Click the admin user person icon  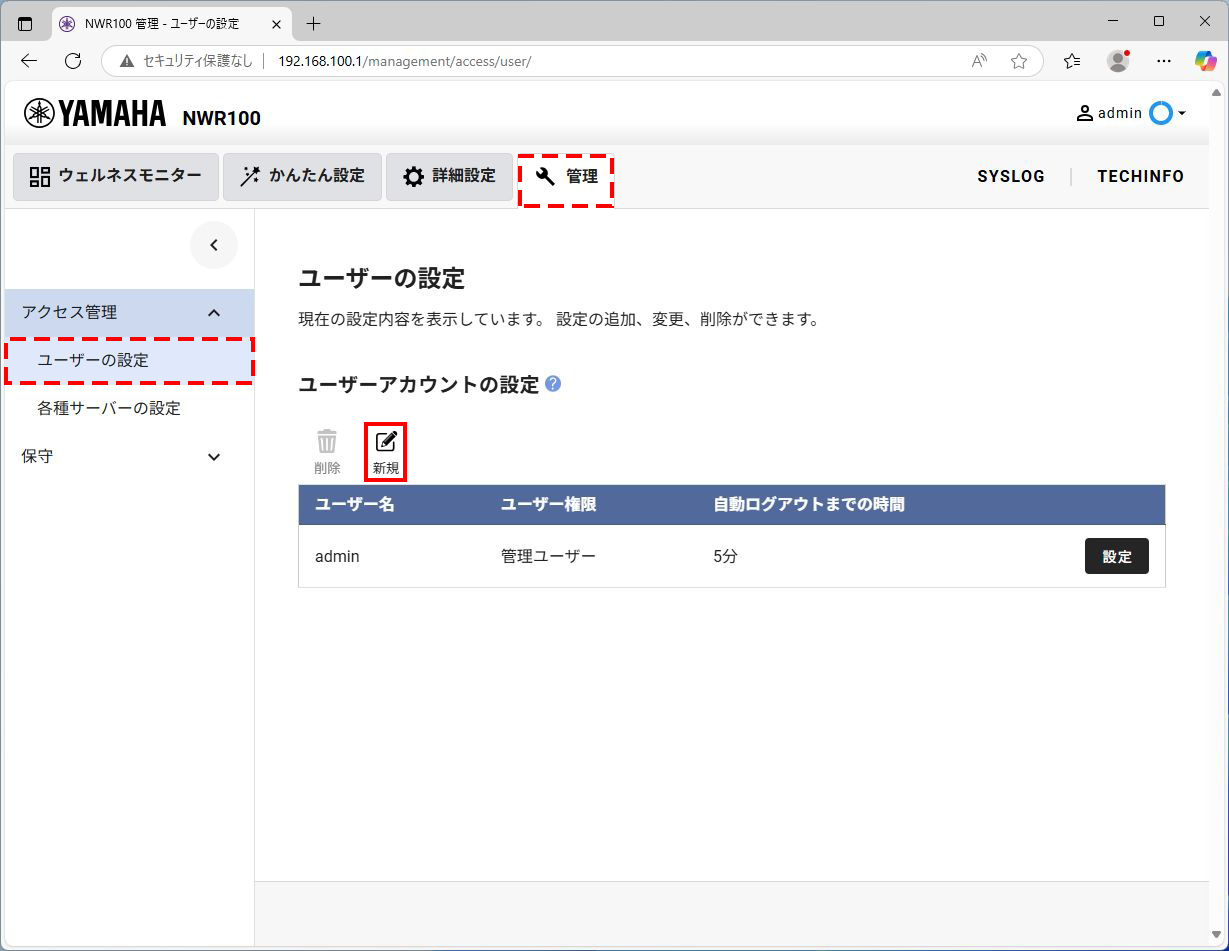pyautogui.click(x=1084, y=113)
